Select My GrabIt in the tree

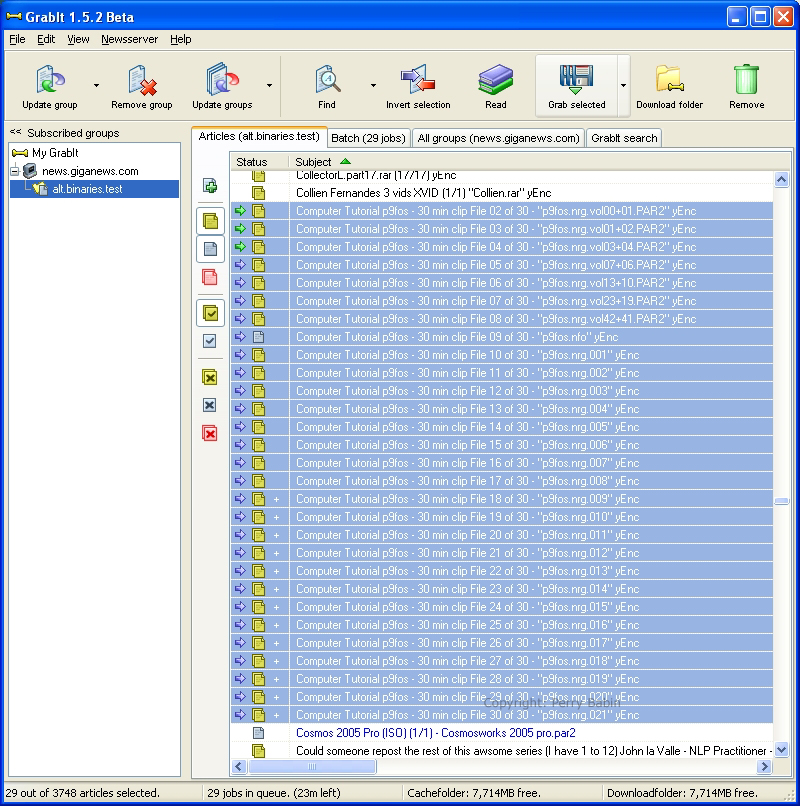pyautogui.click(x=55, y=153)
